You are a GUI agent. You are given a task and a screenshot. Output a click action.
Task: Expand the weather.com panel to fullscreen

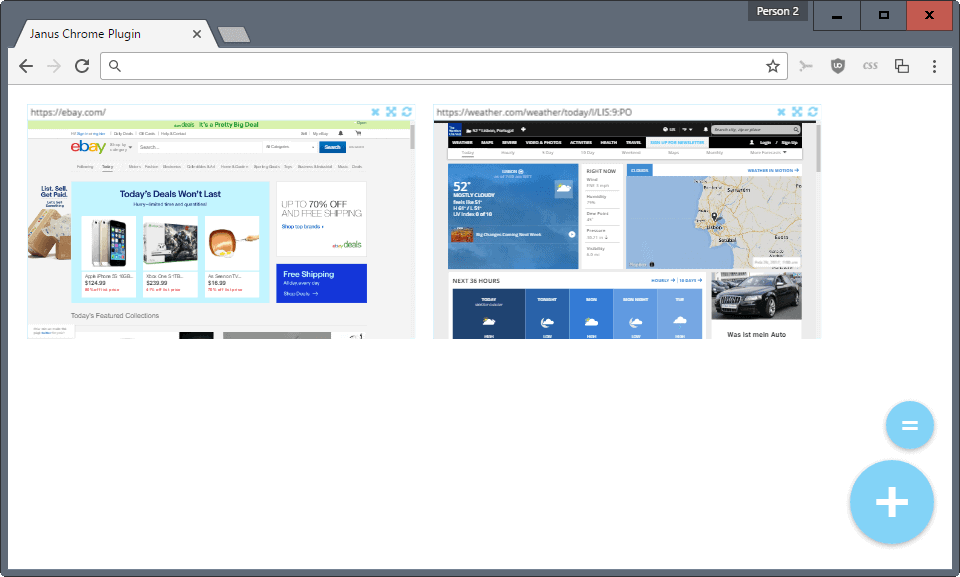(797, 112)
